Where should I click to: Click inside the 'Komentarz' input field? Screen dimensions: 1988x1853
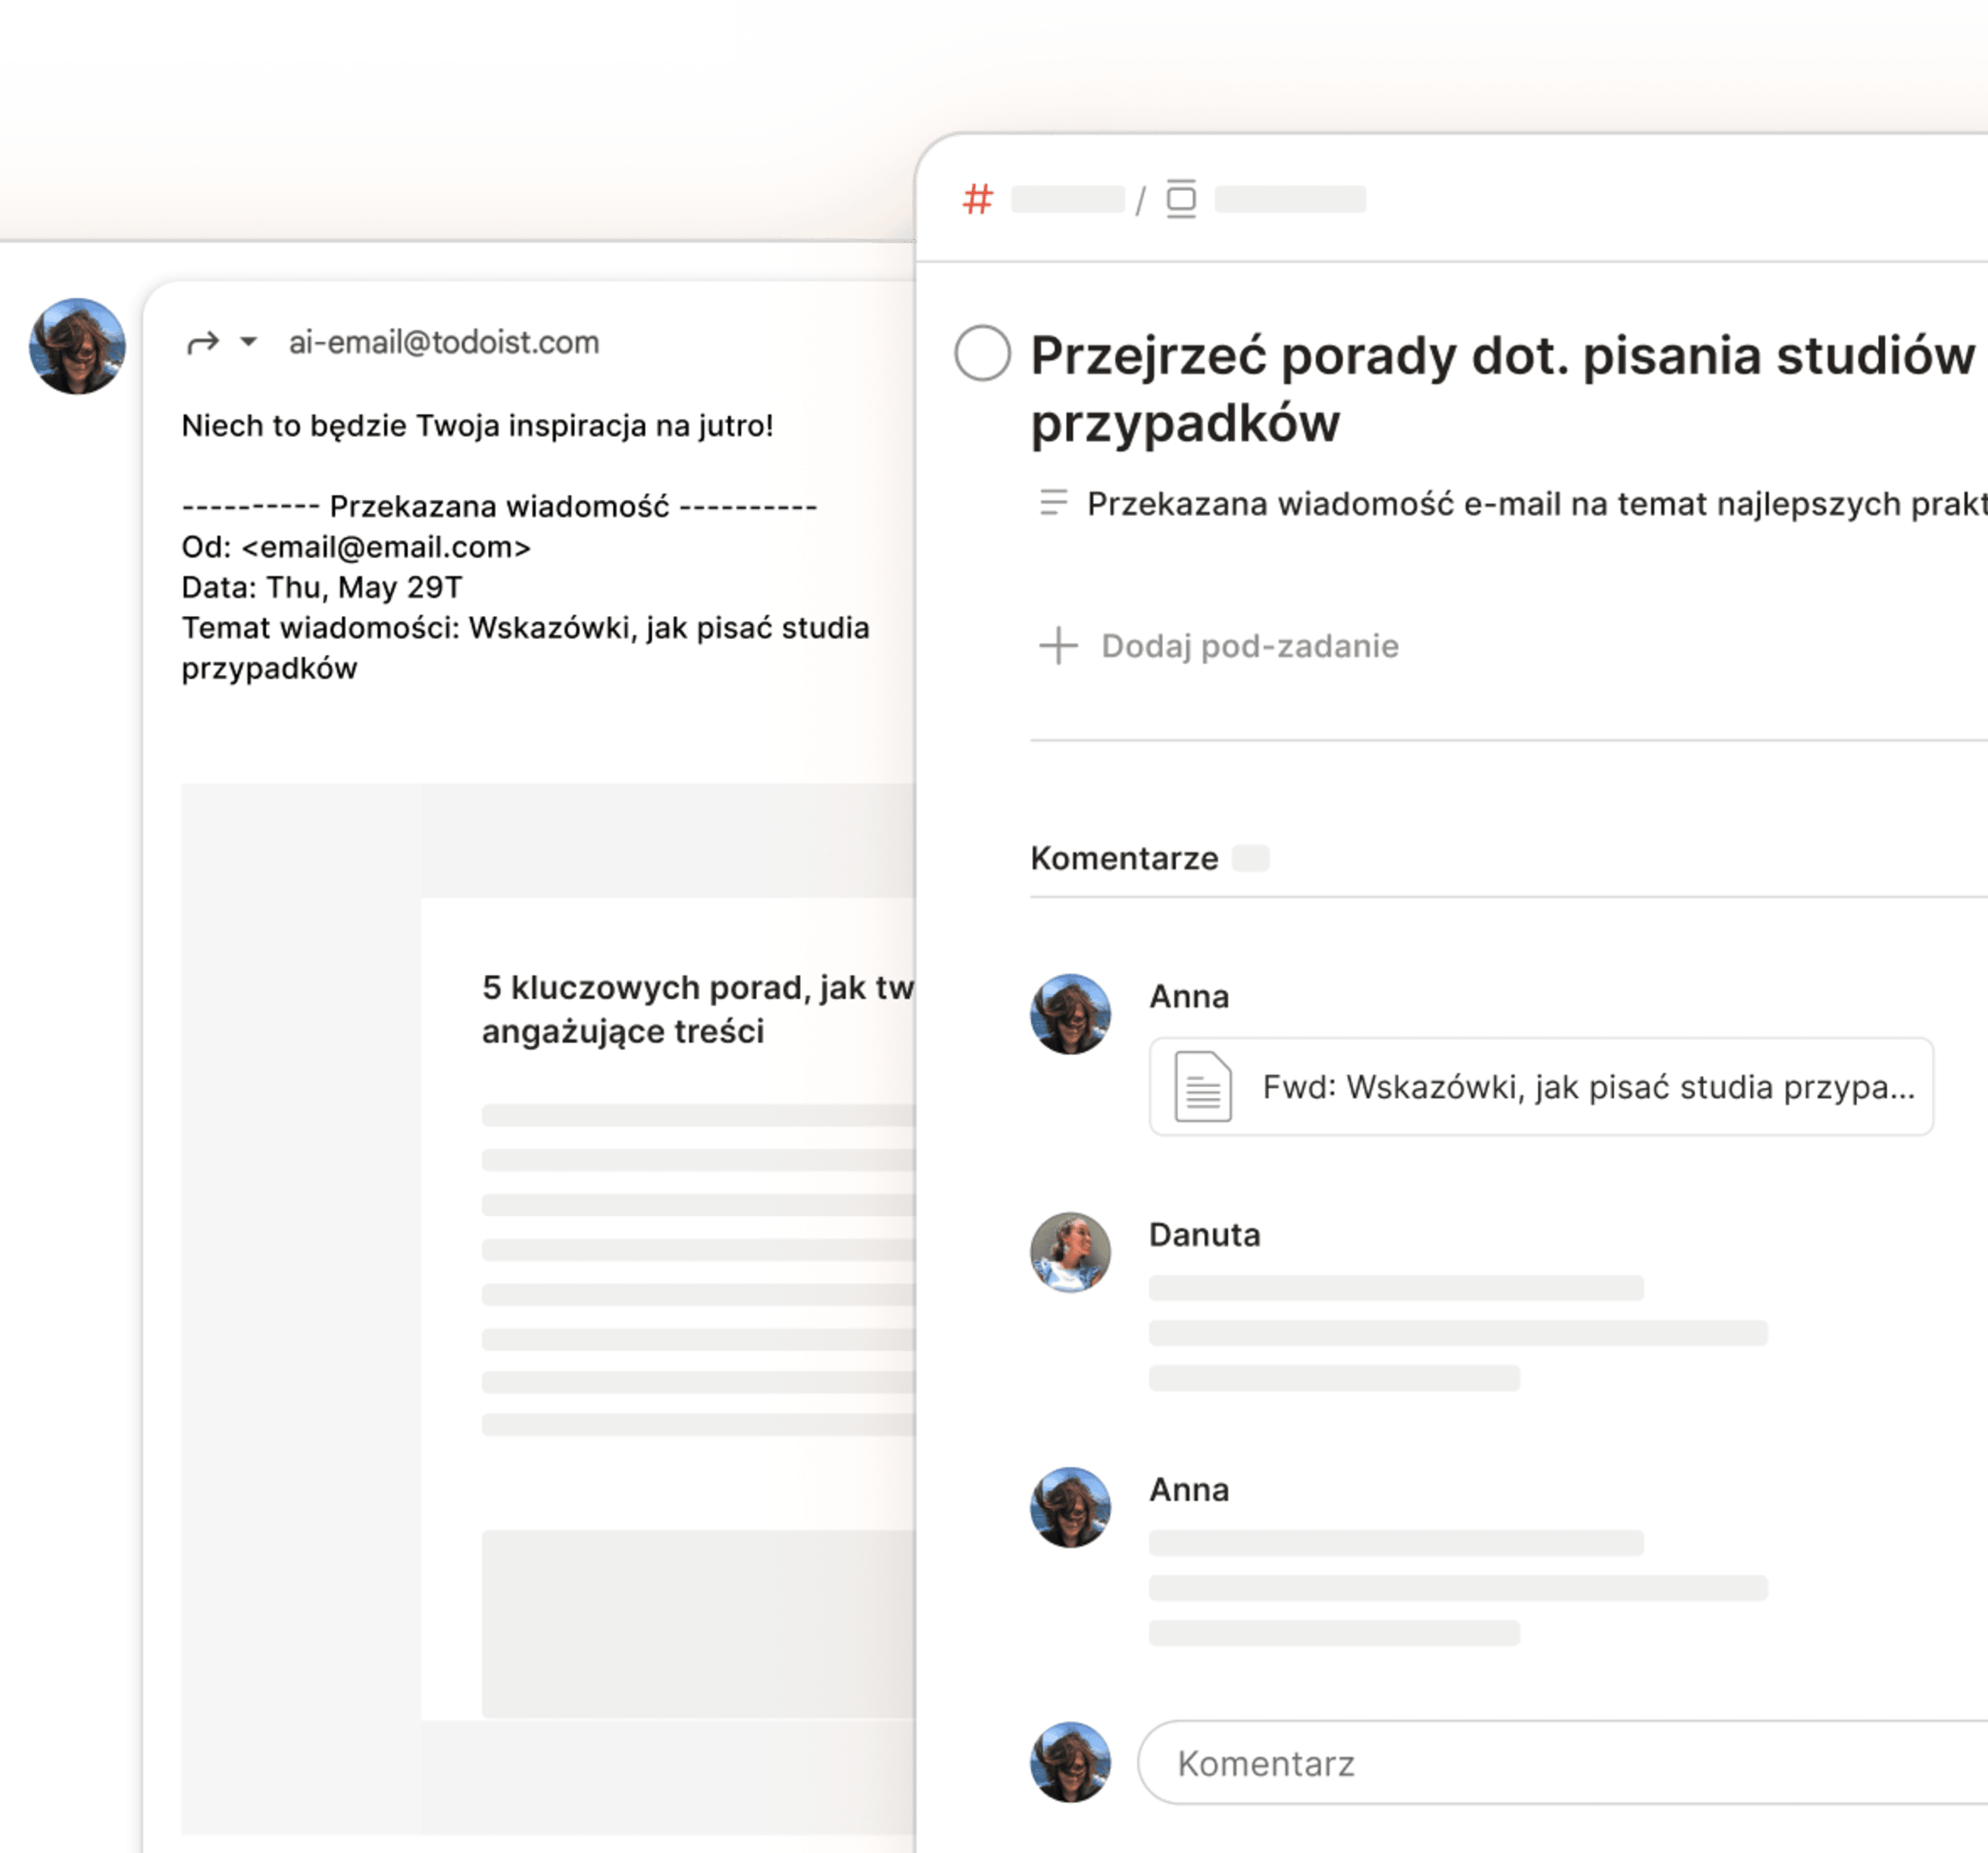point(1560,1764)
